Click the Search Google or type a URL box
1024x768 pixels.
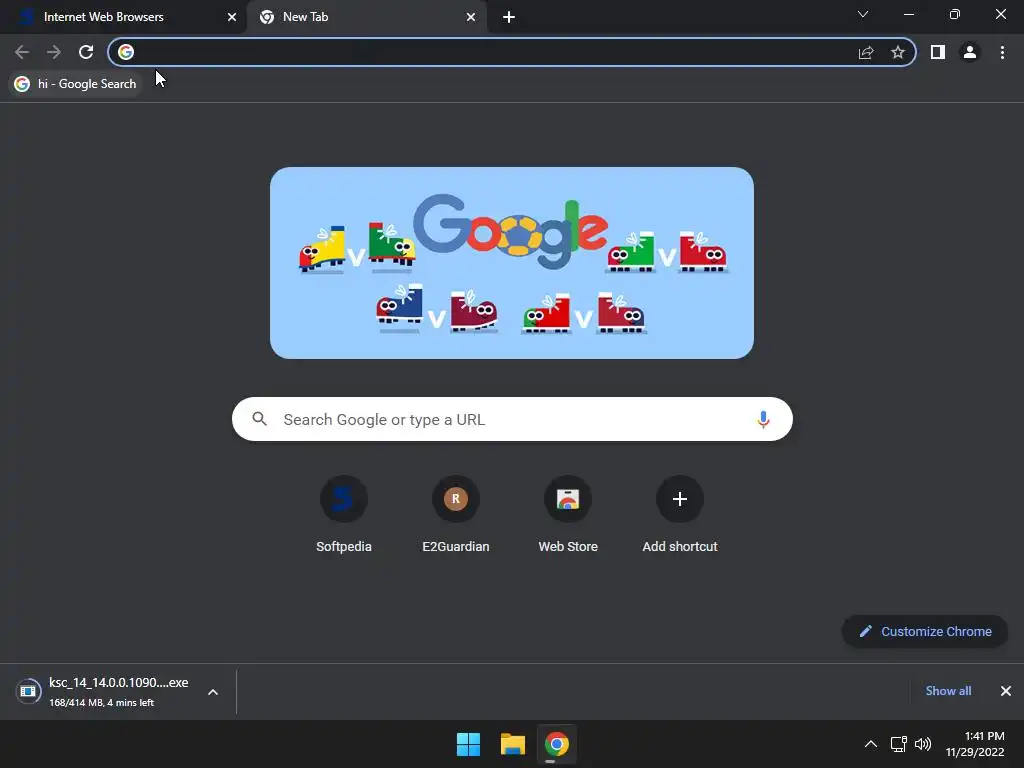(512, 419)
